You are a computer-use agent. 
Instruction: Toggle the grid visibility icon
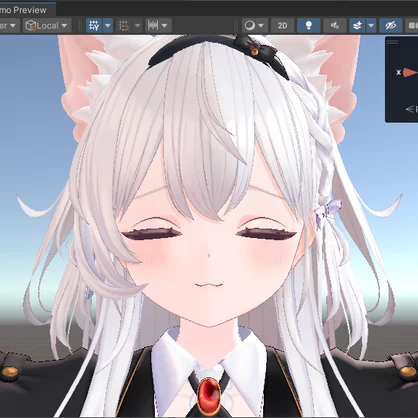coord(94,26)
